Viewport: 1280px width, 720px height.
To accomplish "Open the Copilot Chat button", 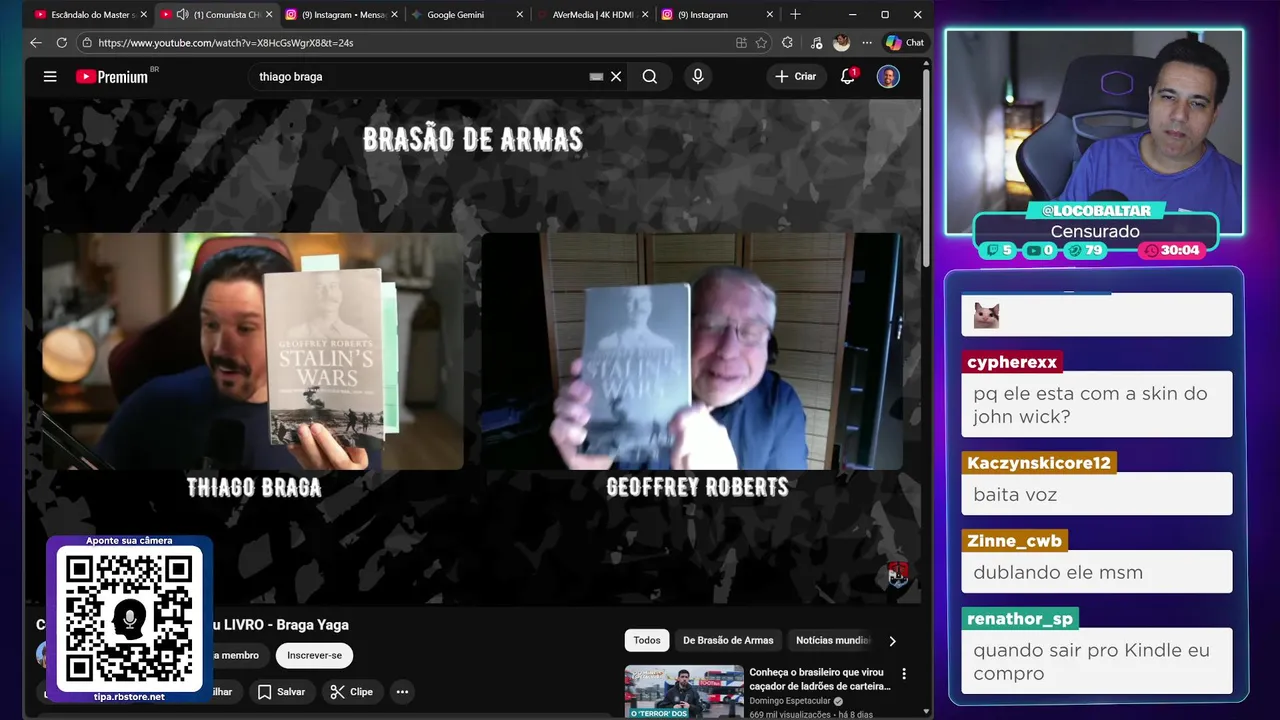I will click(x=904, y=43).
